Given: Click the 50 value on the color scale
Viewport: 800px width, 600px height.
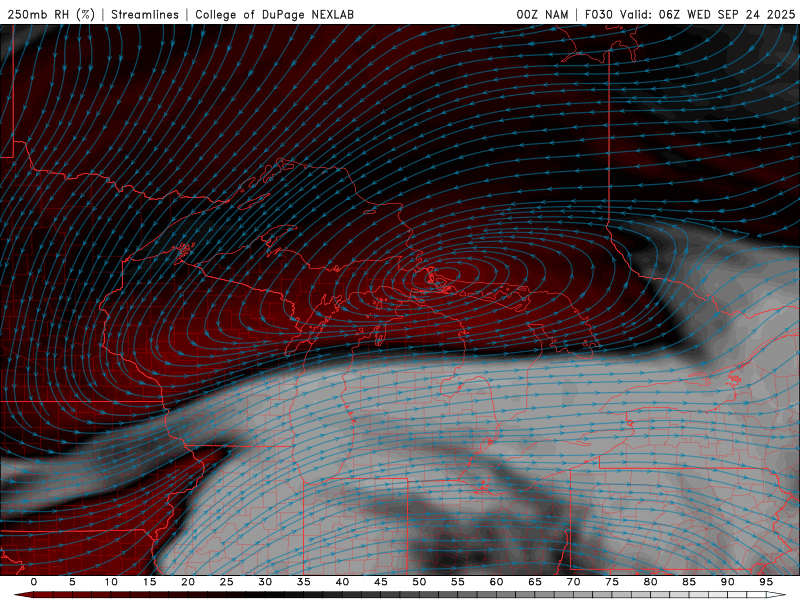Looking at the screenshot, I should pyautogui.click(x=419, y=582).
